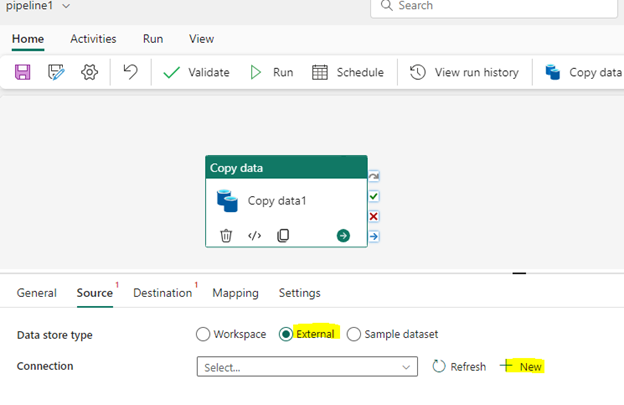Screen dimensions: 624x405
Task: Switch to the Home tab
Action: pos(28,39)
